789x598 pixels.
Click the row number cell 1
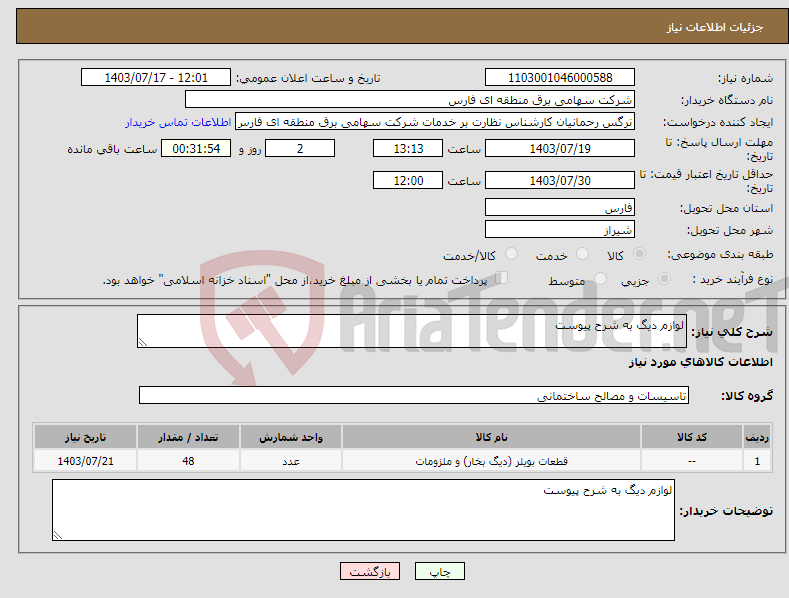(x=757, y=461)
